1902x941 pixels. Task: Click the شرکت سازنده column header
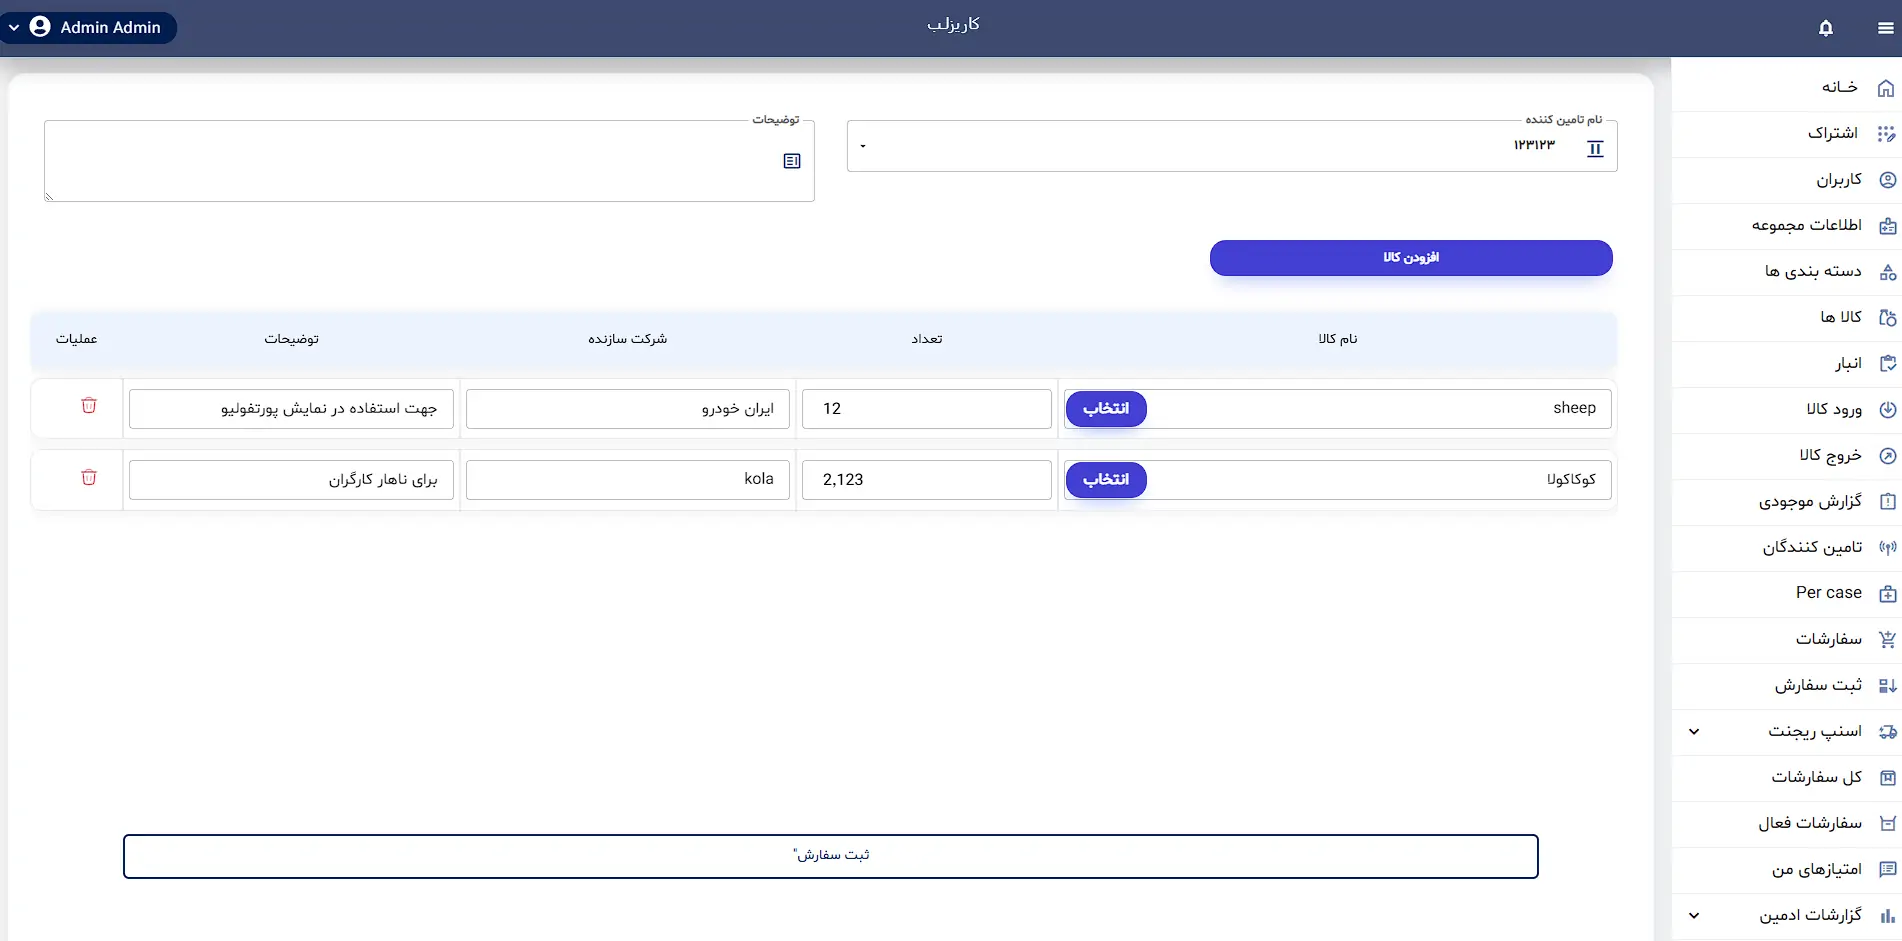tap(628, 339)
